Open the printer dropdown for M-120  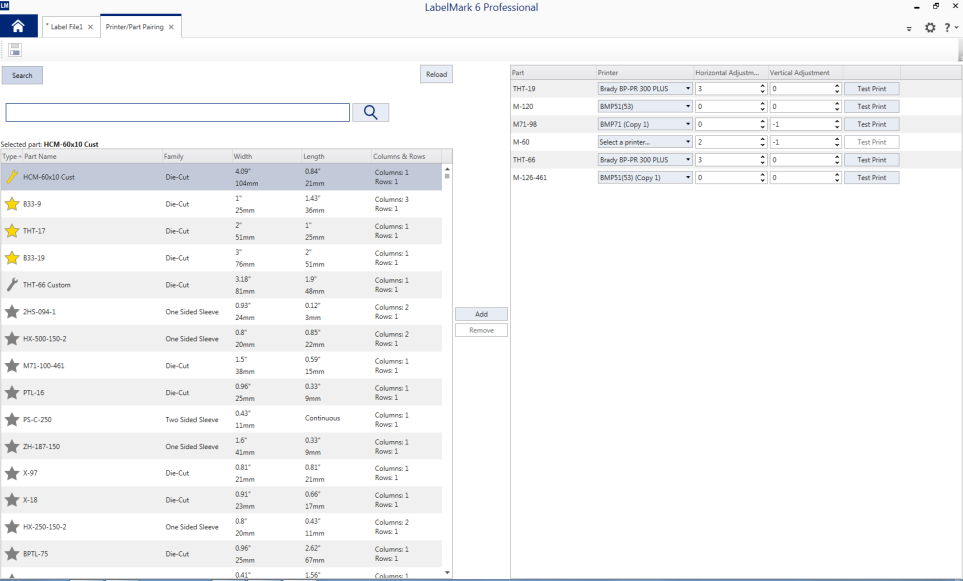click(645, 106)
